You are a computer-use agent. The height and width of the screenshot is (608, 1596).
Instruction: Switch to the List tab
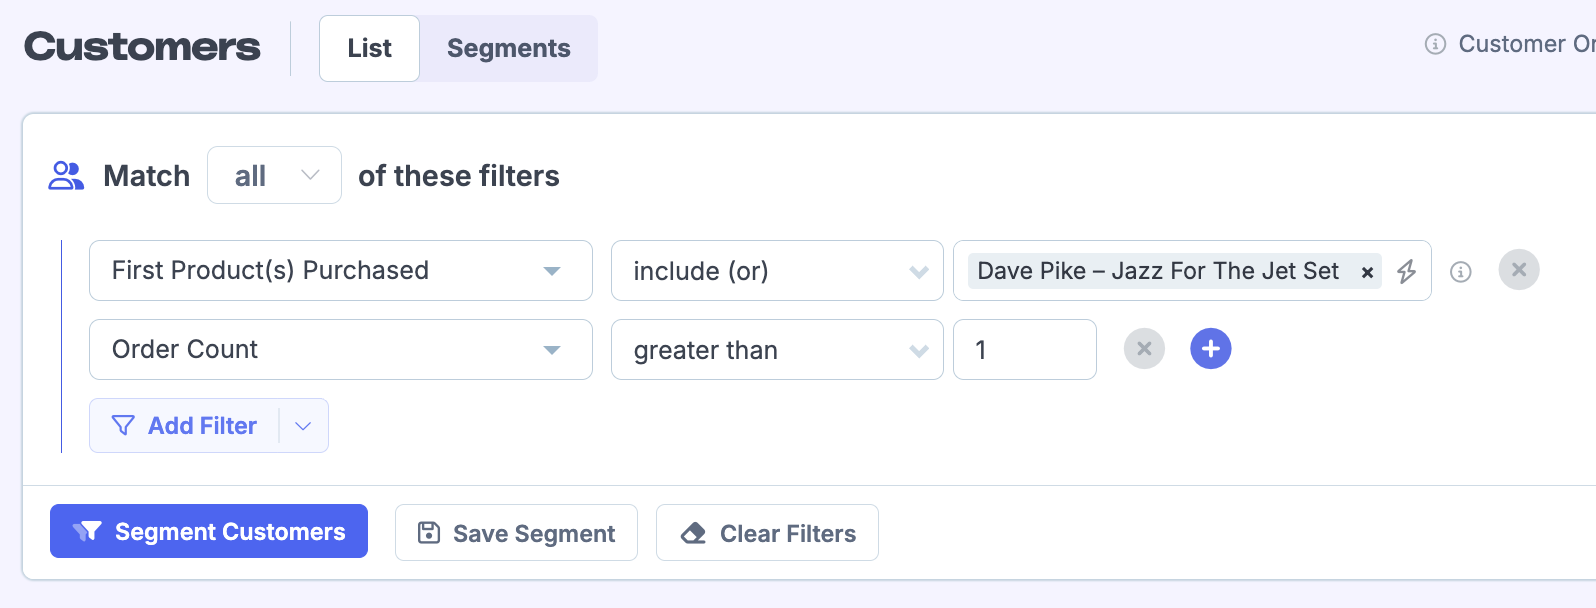point(369,48)
